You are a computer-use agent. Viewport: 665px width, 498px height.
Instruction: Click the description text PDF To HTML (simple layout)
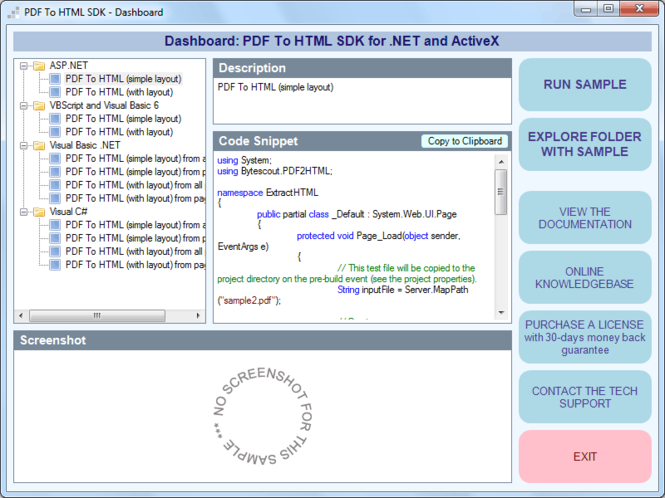(276, 87)
